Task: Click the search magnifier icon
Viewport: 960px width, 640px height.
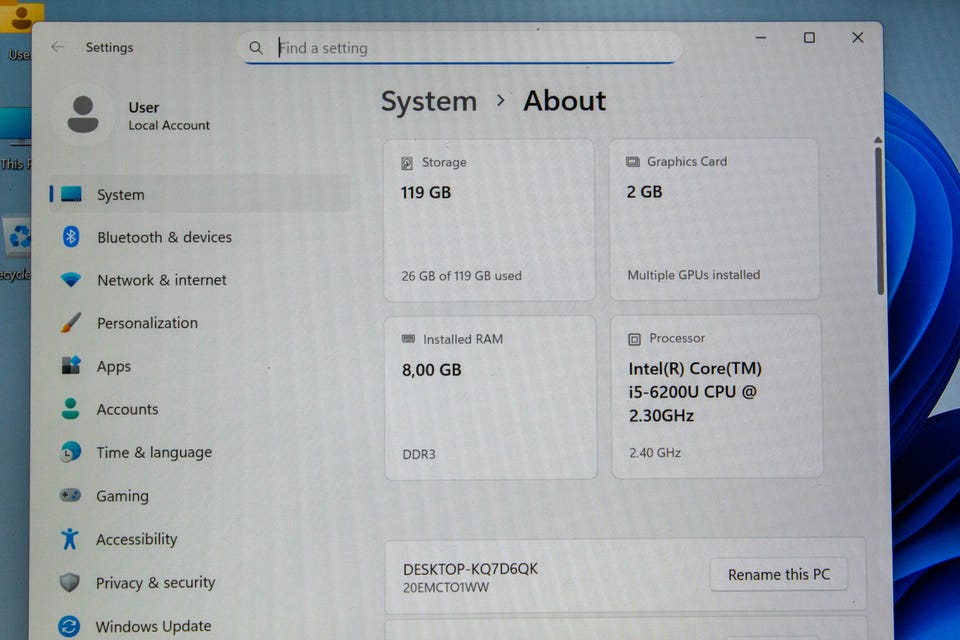Action: [x=255, y=48]
